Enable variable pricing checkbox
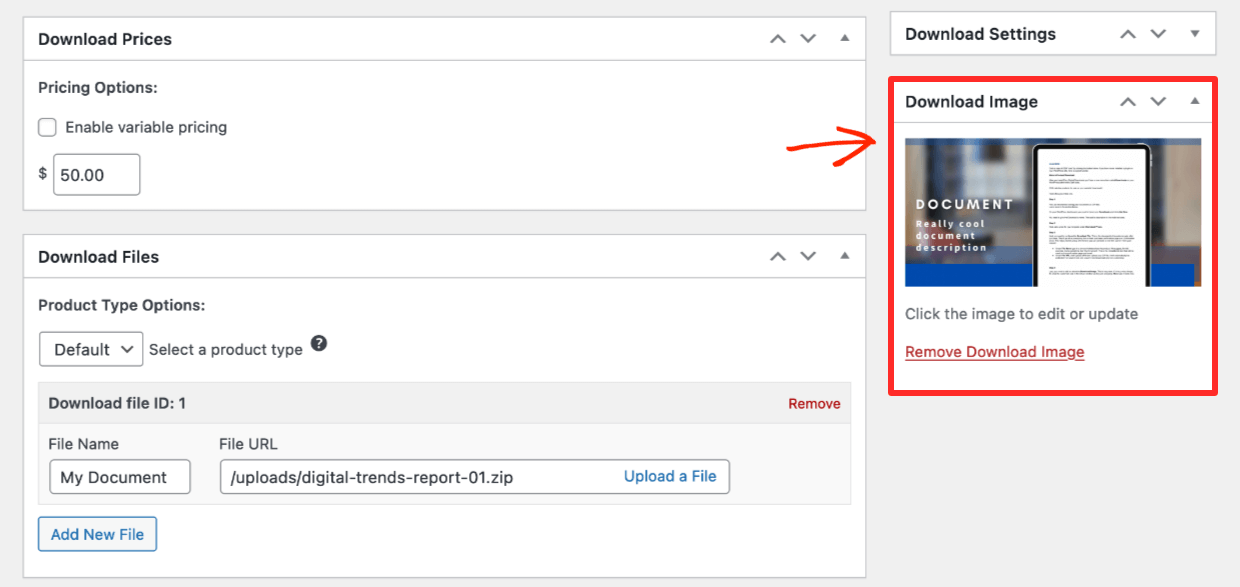Screen dimensions: 1240x587 click(x=47, y=127)
